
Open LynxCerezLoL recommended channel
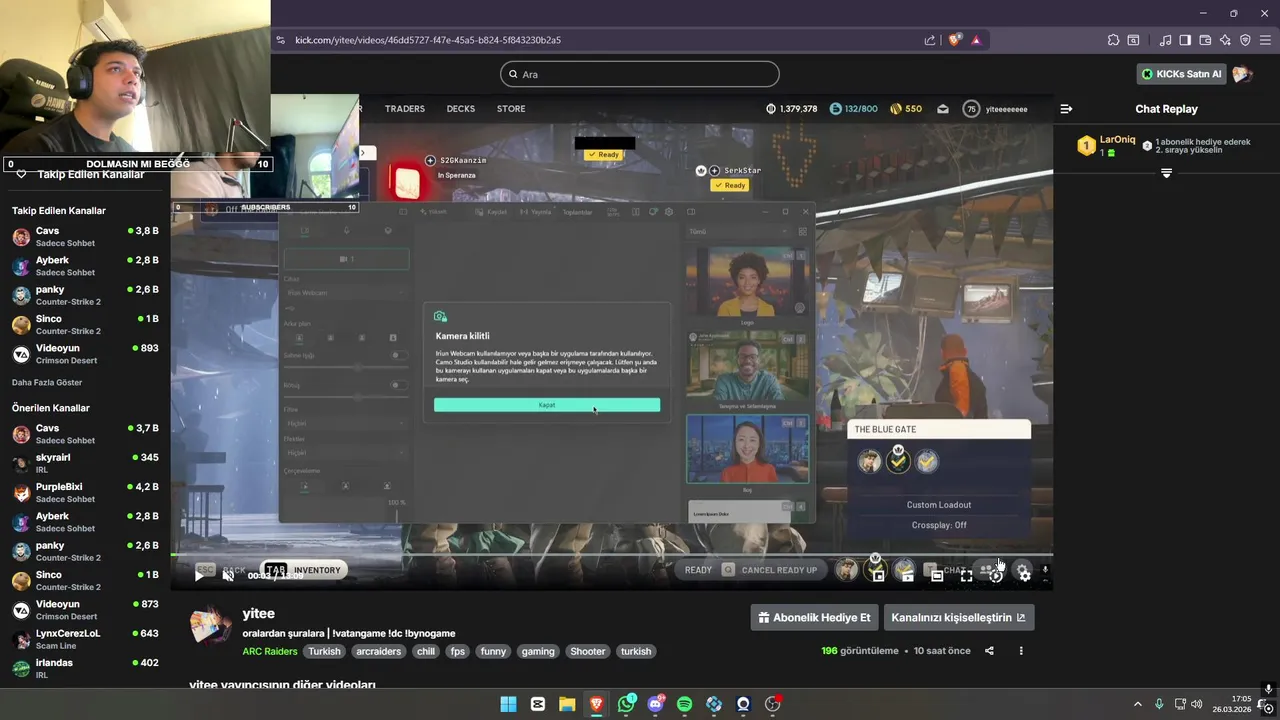[x=85, y=639]
